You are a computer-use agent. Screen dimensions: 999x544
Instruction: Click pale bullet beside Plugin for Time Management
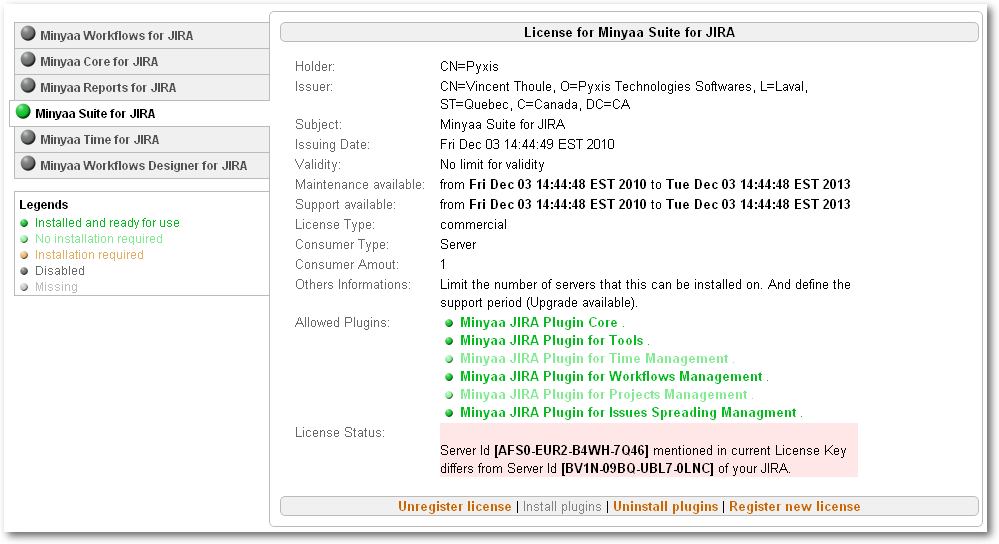449,359
